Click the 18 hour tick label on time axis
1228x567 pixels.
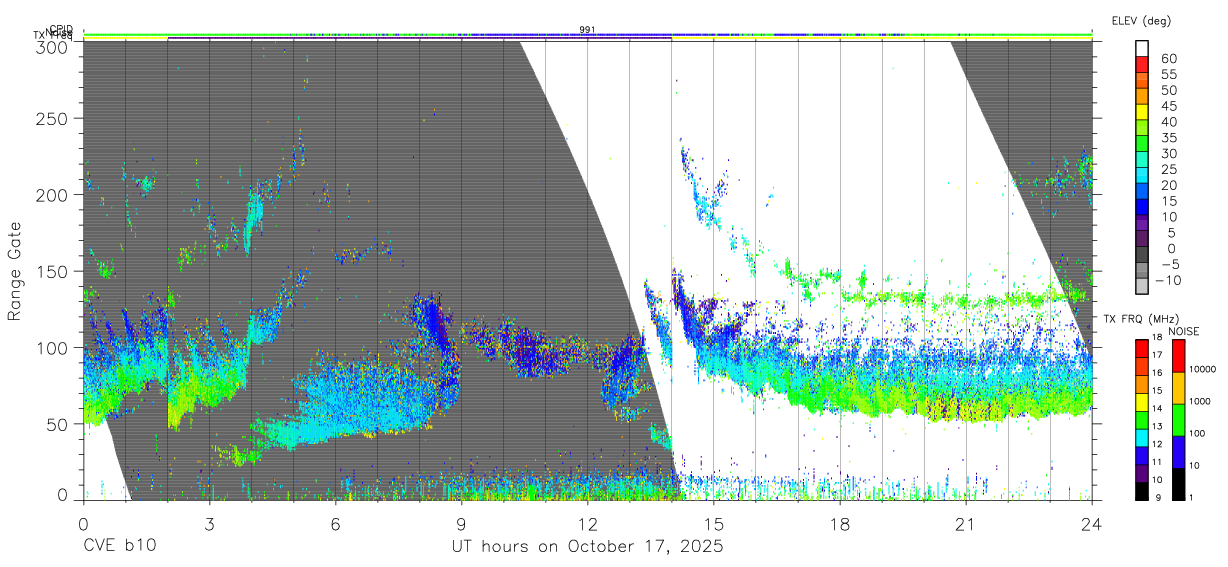[839, 523]
